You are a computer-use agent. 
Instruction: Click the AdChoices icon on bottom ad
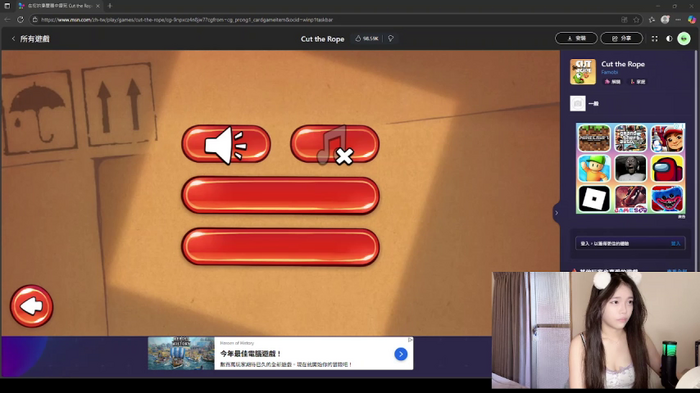(410, 340)
